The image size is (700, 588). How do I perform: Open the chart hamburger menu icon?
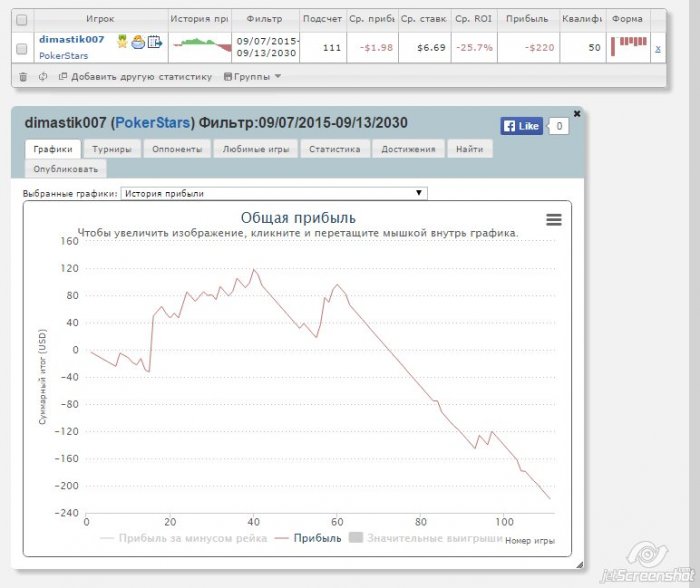[554, 219]
